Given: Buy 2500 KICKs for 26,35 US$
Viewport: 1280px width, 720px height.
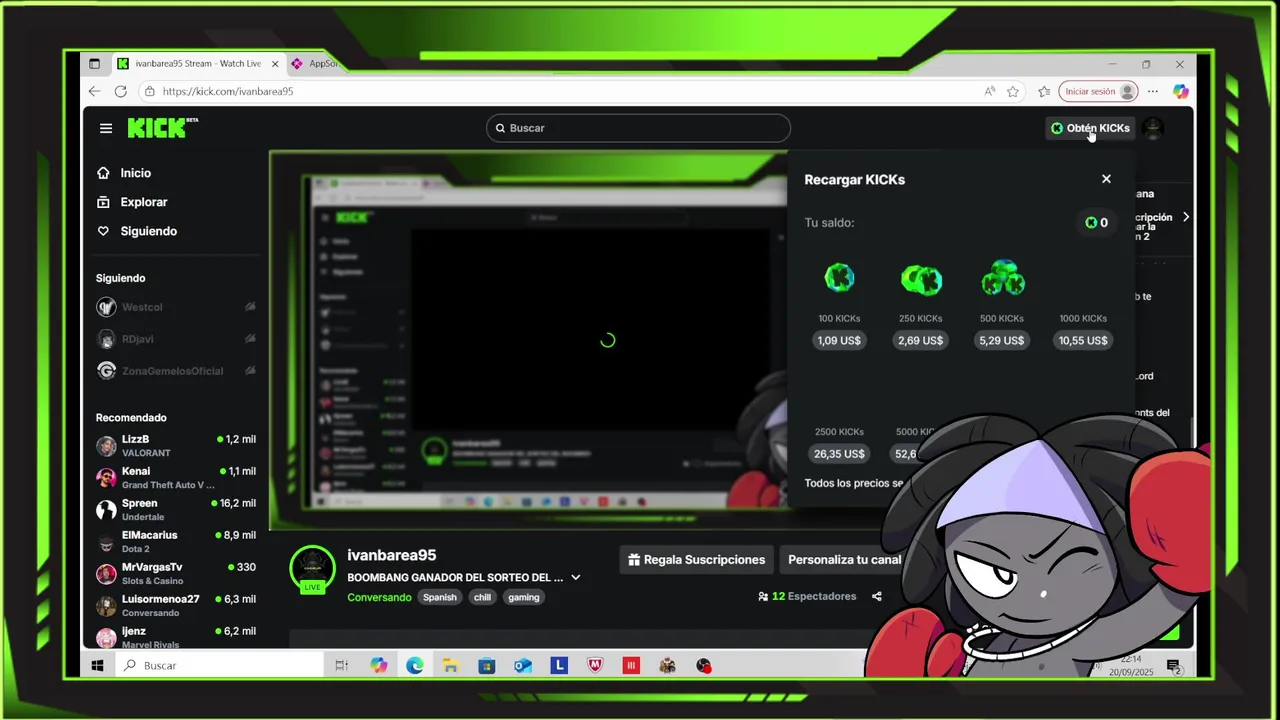Looking at the screenshot, I should click(839, 454).
